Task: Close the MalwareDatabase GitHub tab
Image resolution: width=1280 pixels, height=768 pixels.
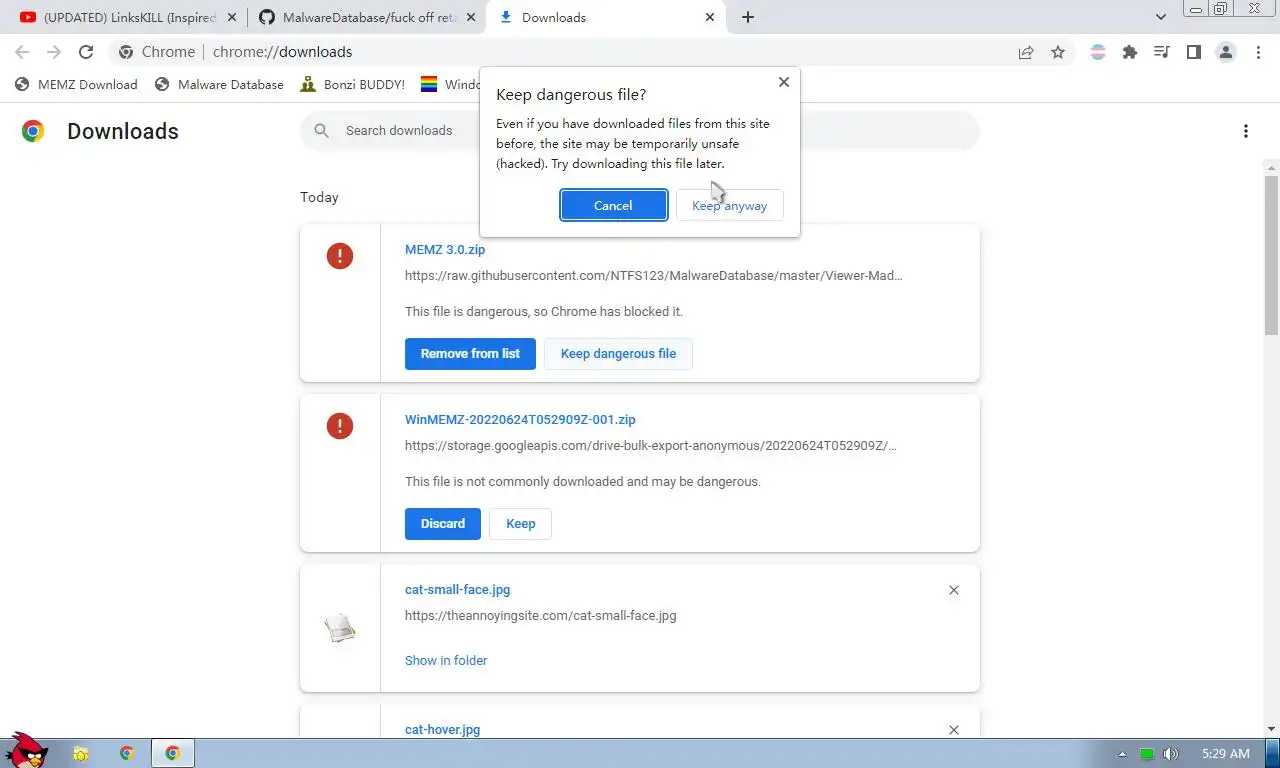Action: [471, 17]
